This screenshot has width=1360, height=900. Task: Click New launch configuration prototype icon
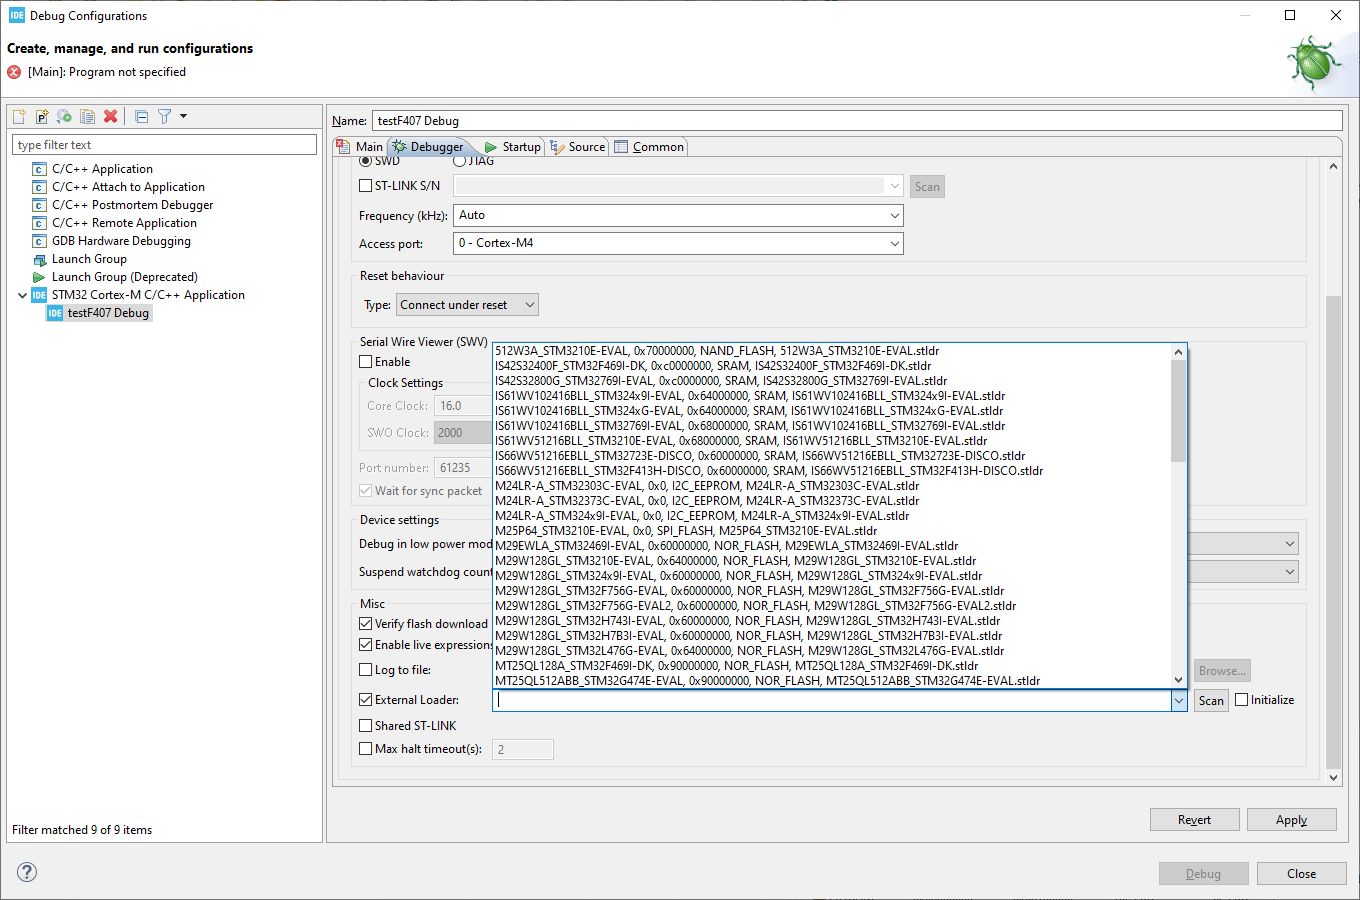tap(42, 117)
